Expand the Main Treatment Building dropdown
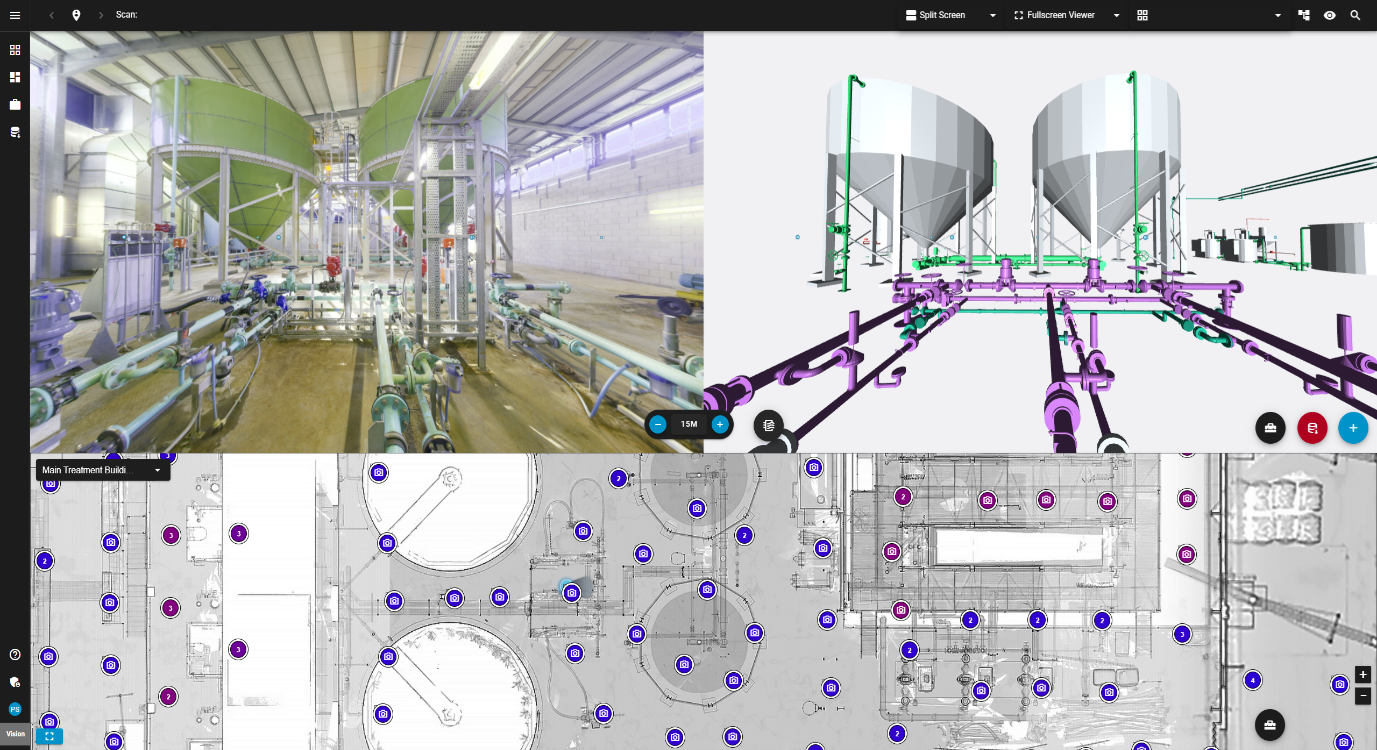This screenshot has height=750, width=1377. (x=157, y=470)
